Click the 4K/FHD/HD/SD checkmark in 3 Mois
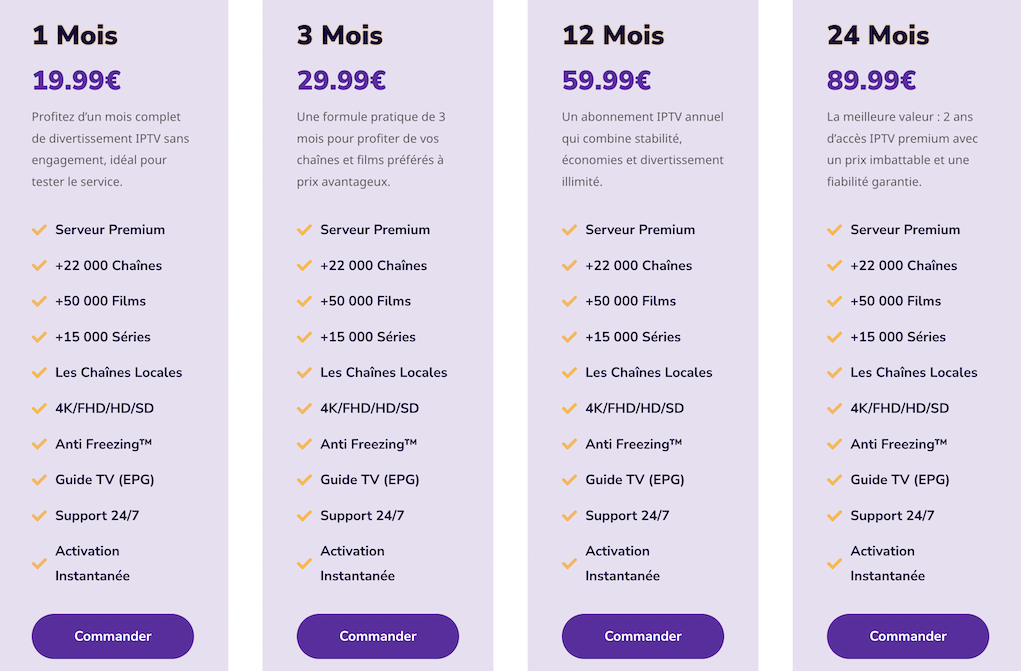Viewport: 1021px width, 671px height. point(305,409)
